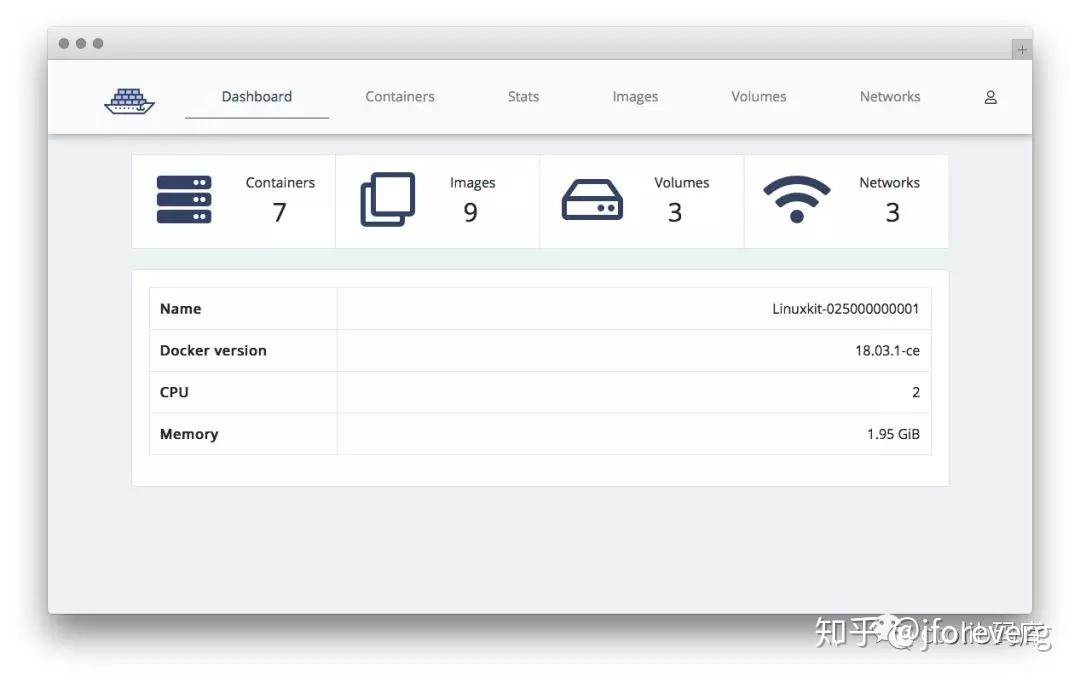1080x682 pixels.
Task: Click the first window control dot
Action: (x=64, y=43)
